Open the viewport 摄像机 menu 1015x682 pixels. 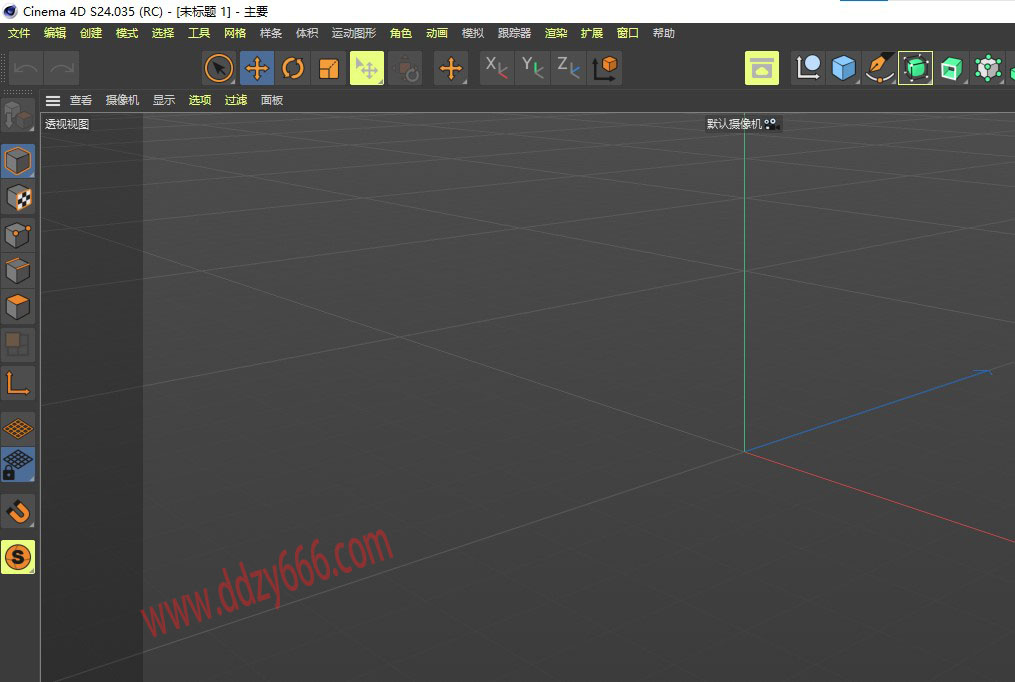tap(122, 100)
